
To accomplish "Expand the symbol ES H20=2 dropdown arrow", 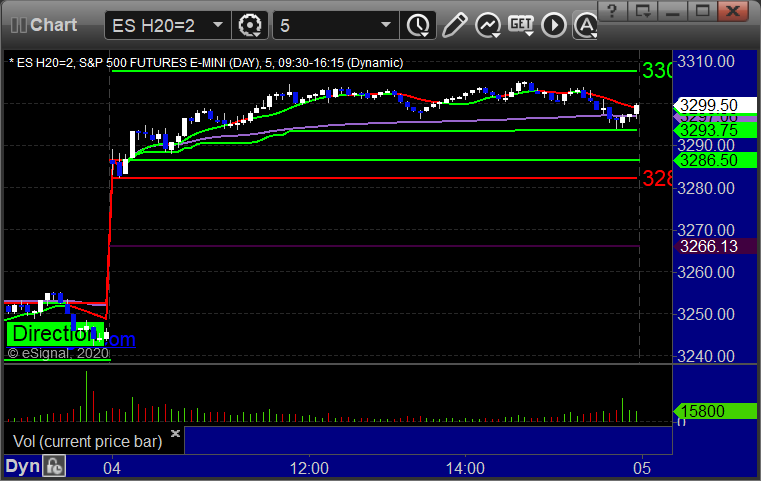I will 218,25.
